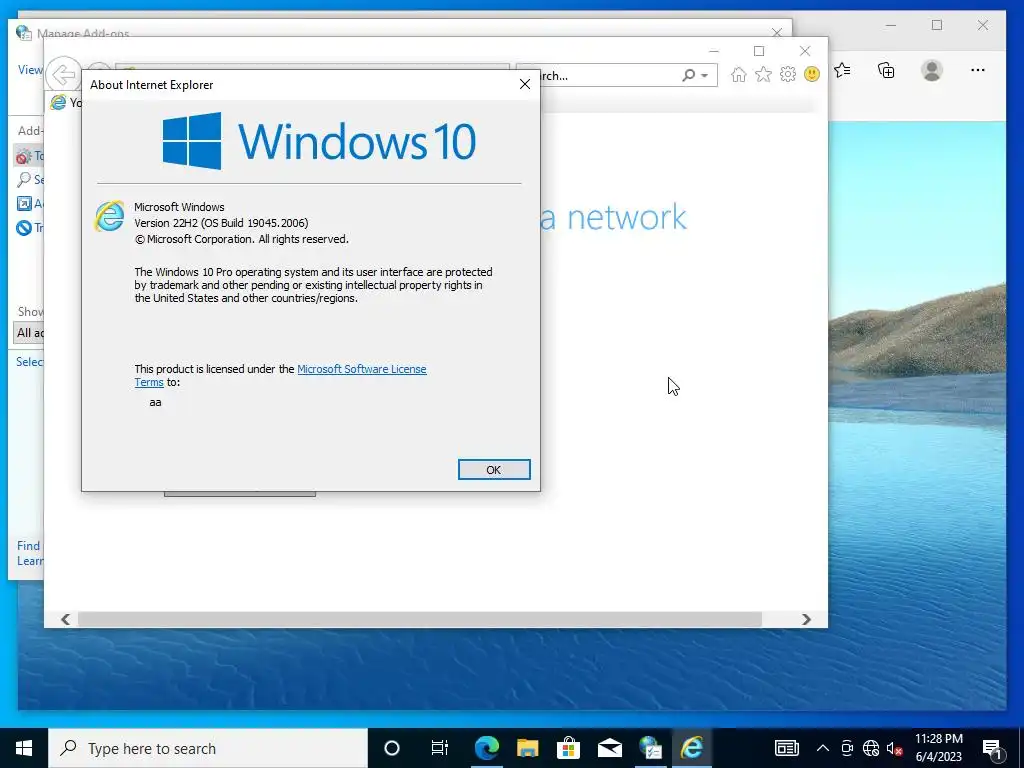Open Task View on the taskbar

(440, 748)
